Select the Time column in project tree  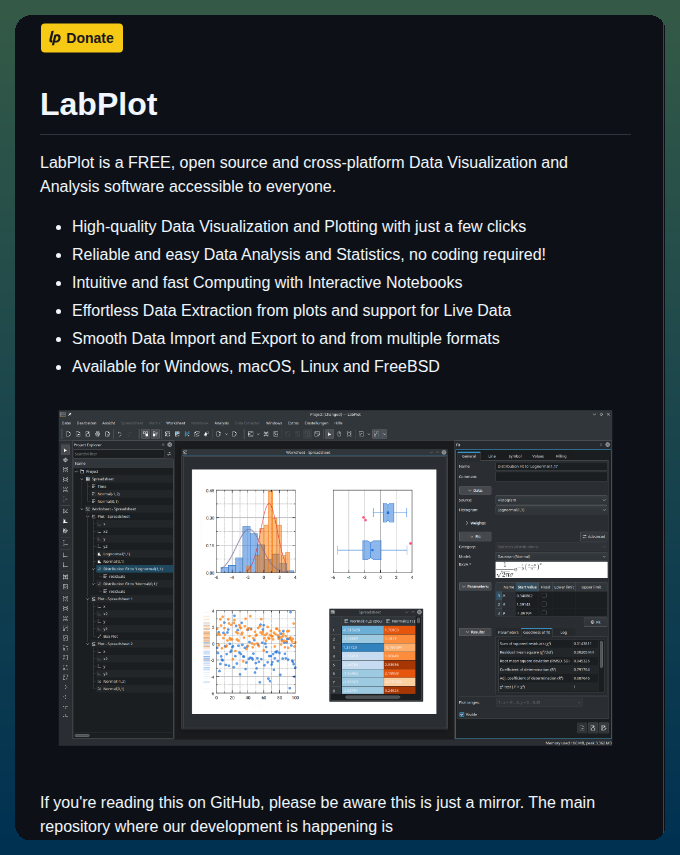click(101, 486)
